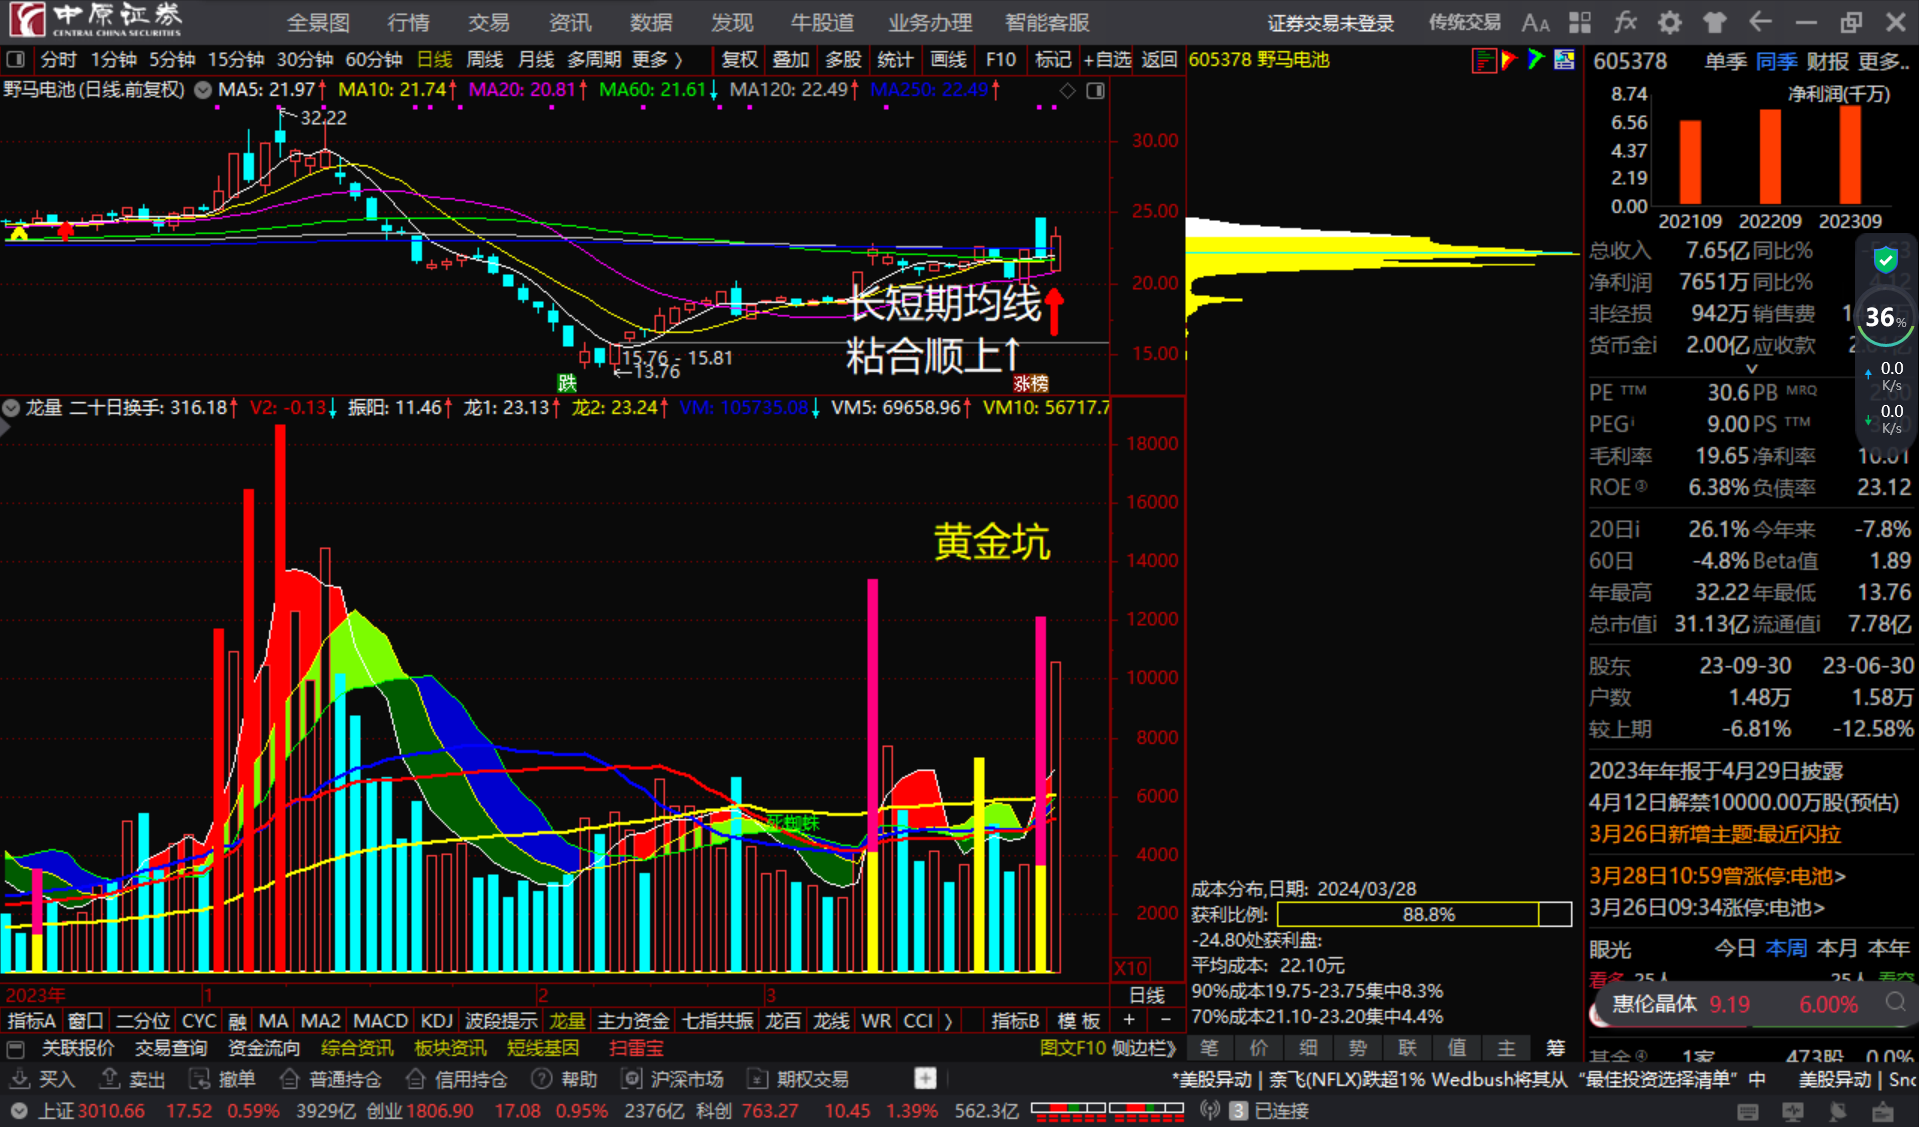The image size is (1919, 1127).
Task: Click the cancel order (撤单) button
Action: pyautogui.click(x=224, y=1079)
